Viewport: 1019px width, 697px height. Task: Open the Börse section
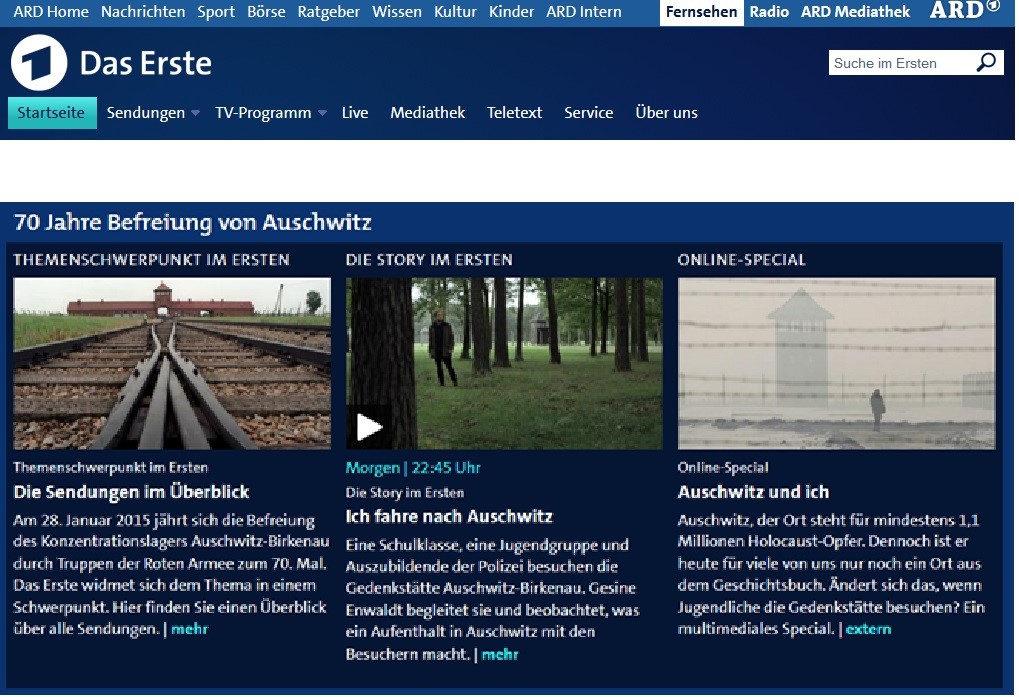coord(266,12)
